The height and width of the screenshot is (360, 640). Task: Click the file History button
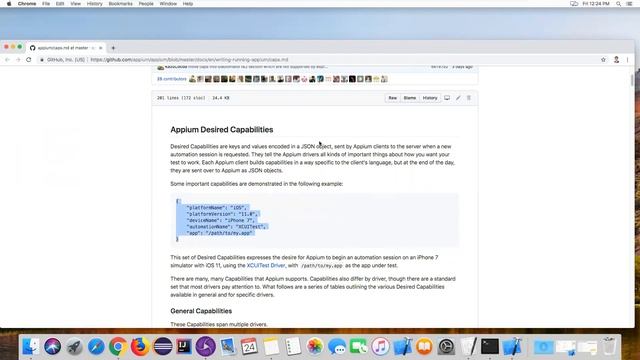(430, 98)
